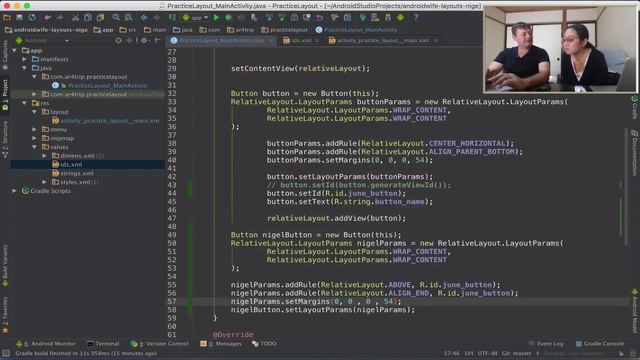Open the app run configuration dropdown
Screen dimensions: 640x360
click(196, 18)
